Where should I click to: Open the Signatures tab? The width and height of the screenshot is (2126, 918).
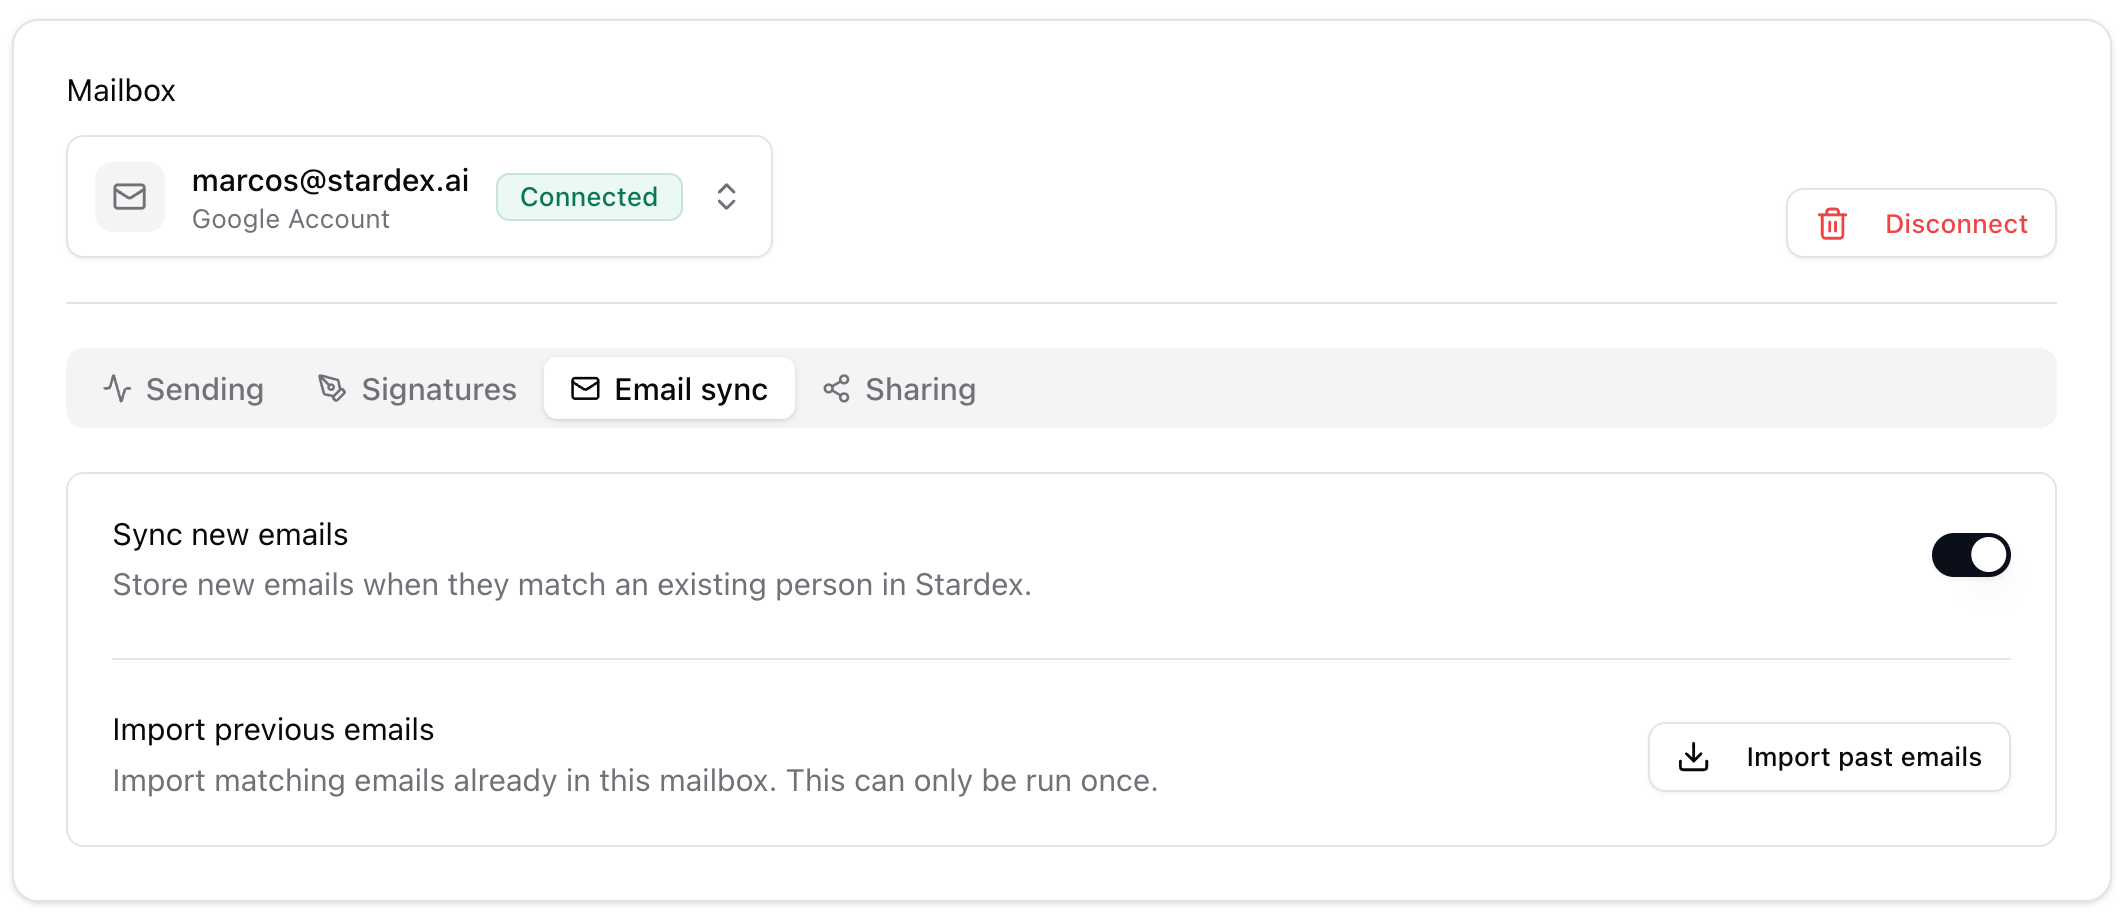click(417, 389)
